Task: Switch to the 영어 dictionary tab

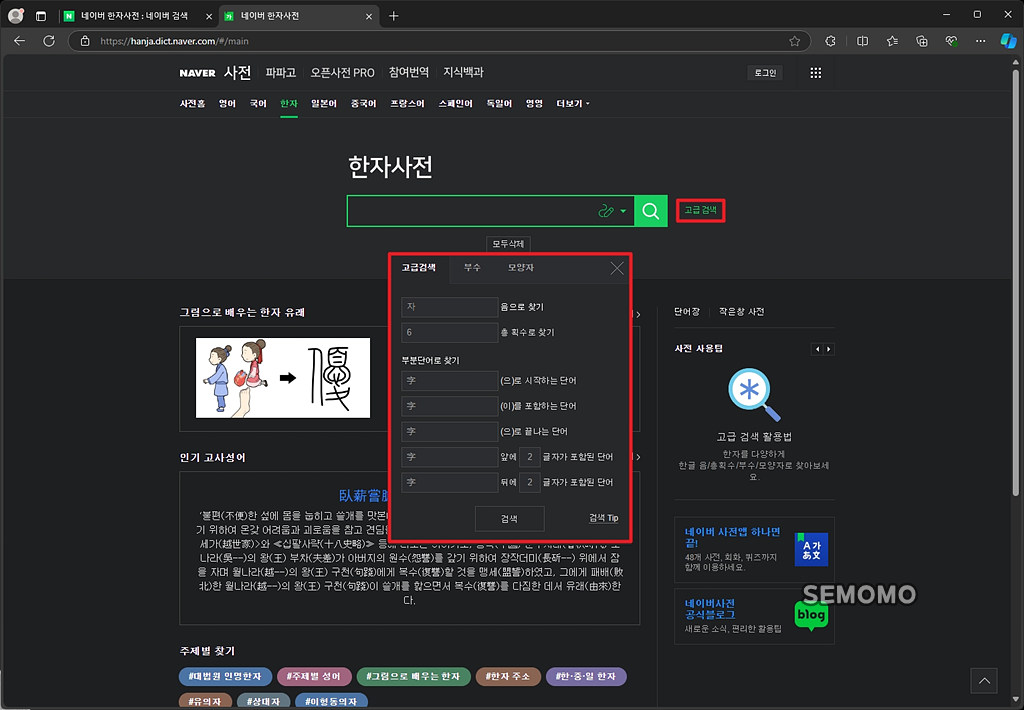Action: [227, 104]
